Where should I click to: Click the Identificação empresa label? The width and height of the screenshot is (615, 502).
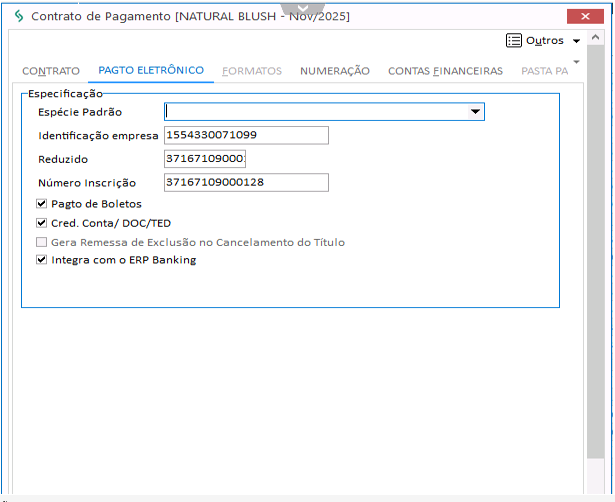coord(98,136)
